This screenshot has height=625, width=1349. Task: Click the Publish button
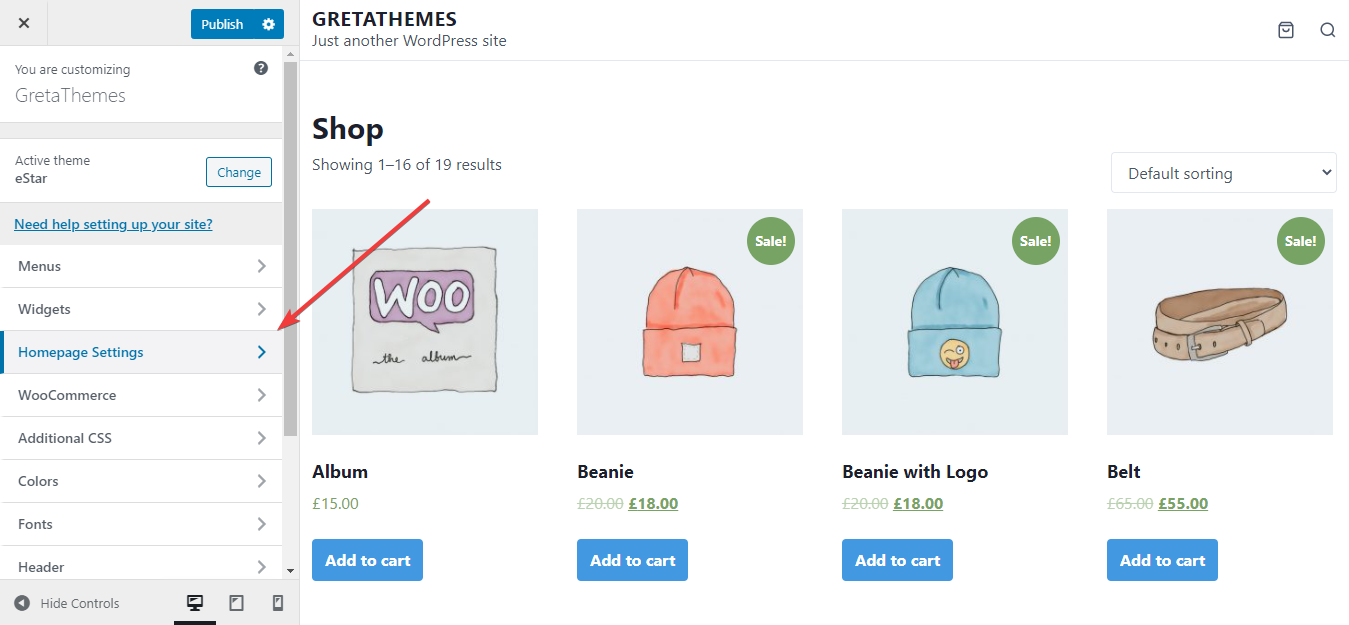click(222, 24)
